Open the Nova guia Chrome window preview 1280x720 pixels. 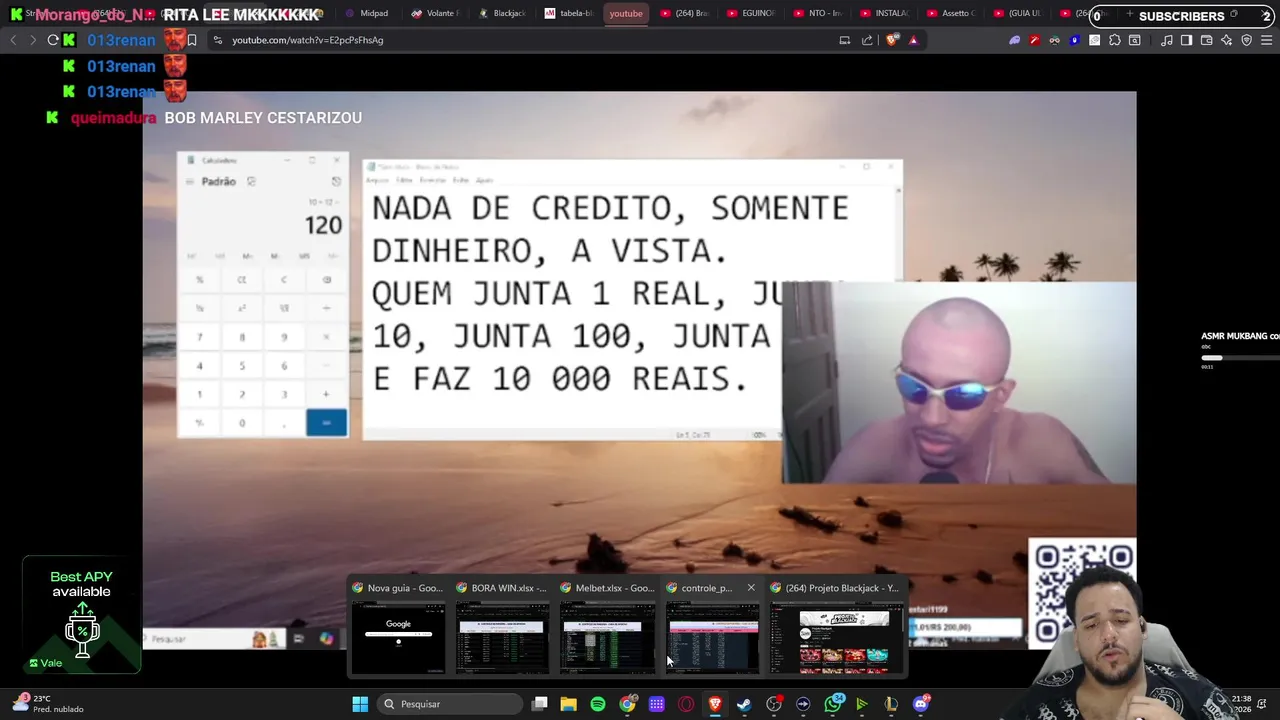click(398, 627)
